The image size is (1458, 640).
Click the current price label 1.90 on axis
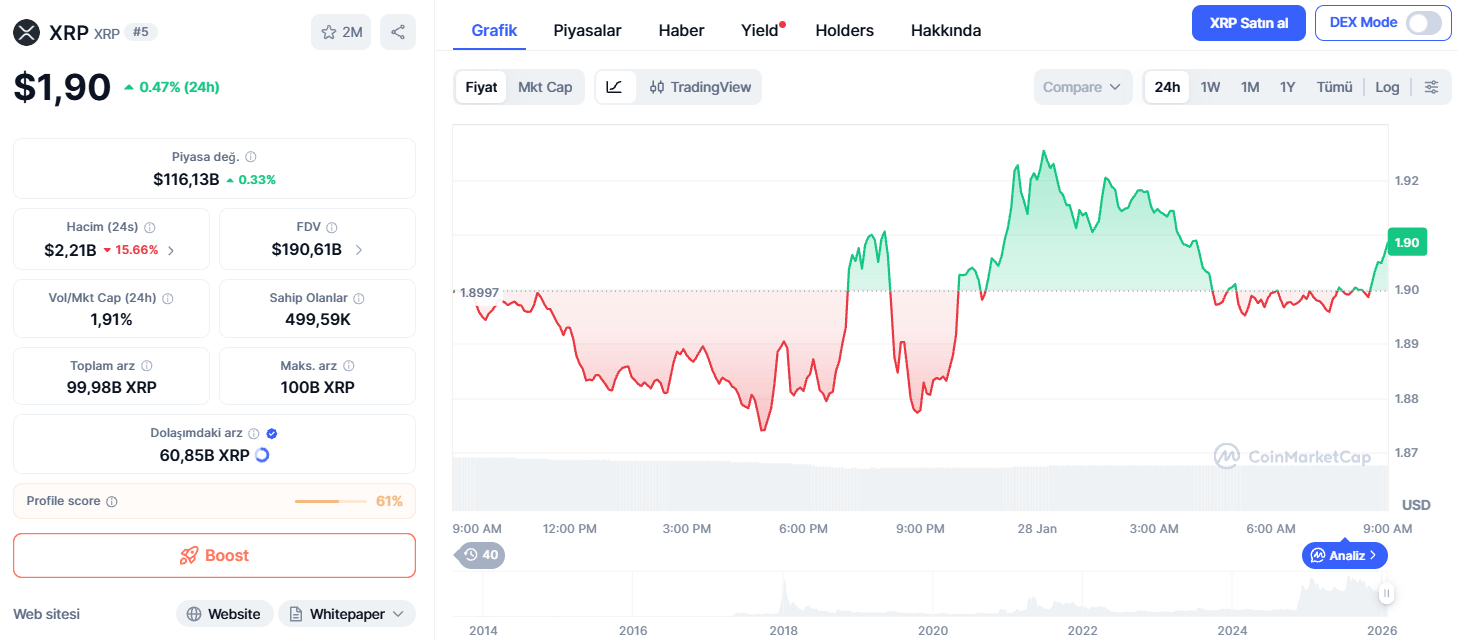1407,242
